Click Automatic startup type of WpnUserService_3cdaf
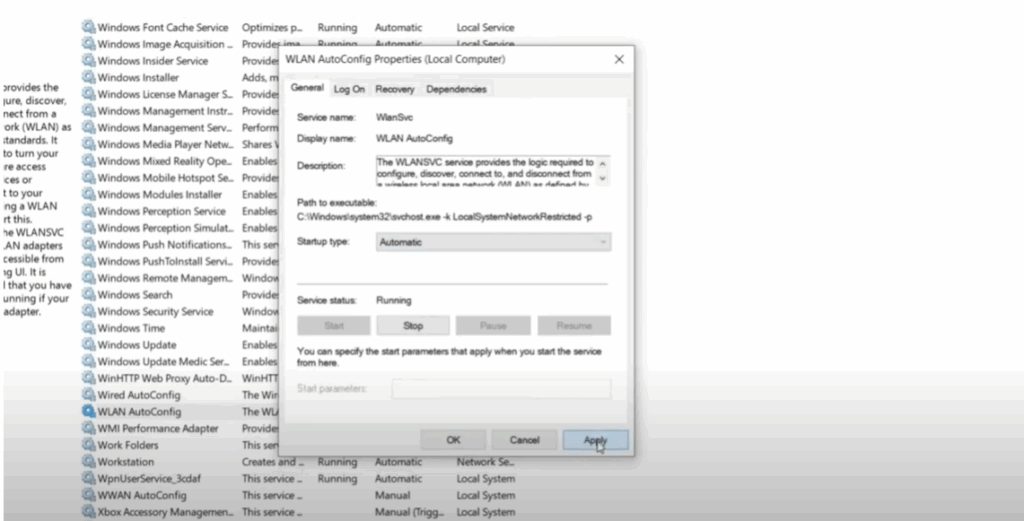This screenshot has height=521, width=1024. [x=398, y=479]
